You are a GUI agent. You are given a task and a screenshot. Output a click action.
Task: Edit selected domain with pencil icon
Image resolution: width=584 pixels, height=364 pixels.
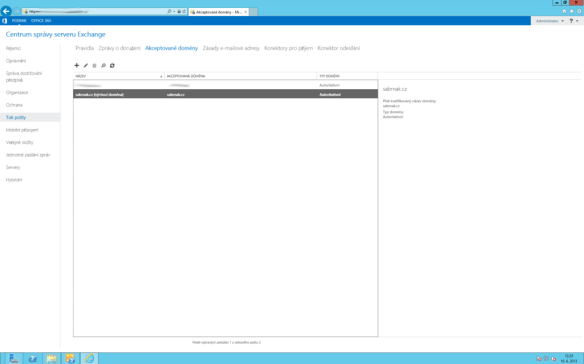point(86,66)
